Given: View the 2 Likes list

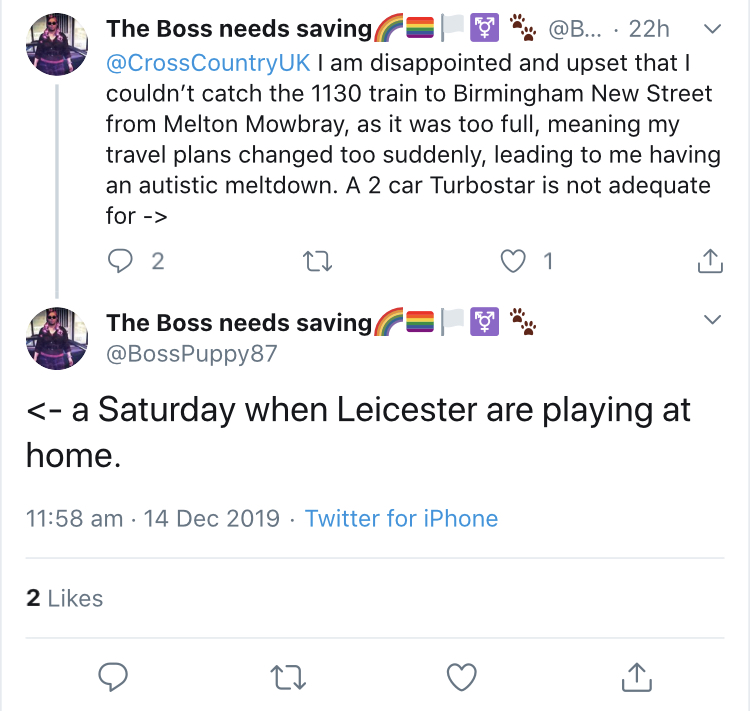Looking at the screenshot, I should pos(65,598).
